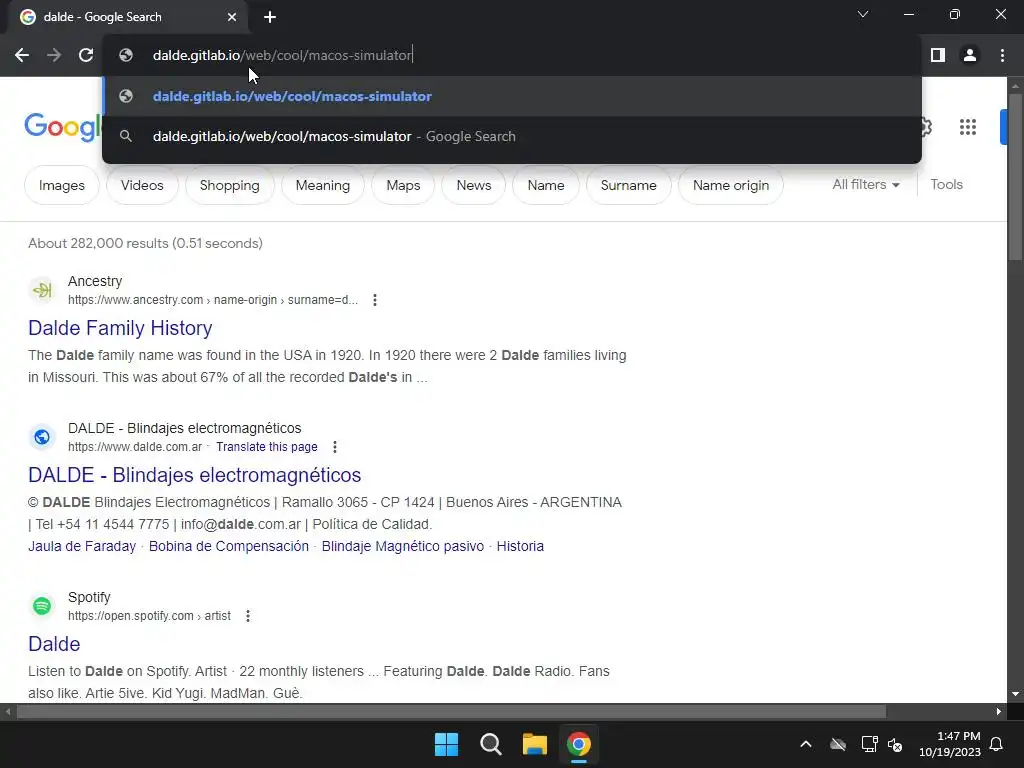Screen dimensions: 1024x768
Task: Click the Google logo
Action: coord(63,126)
